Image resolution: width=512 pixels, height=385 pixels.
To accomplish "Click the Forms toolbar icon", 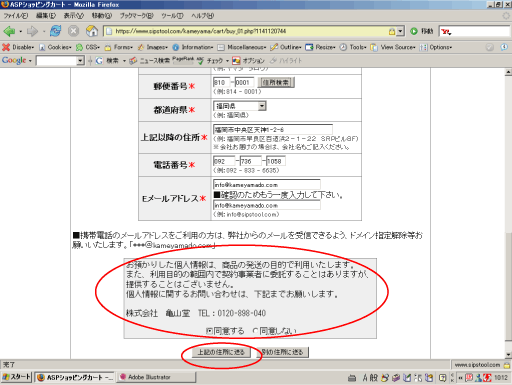I will pos(108,47).
